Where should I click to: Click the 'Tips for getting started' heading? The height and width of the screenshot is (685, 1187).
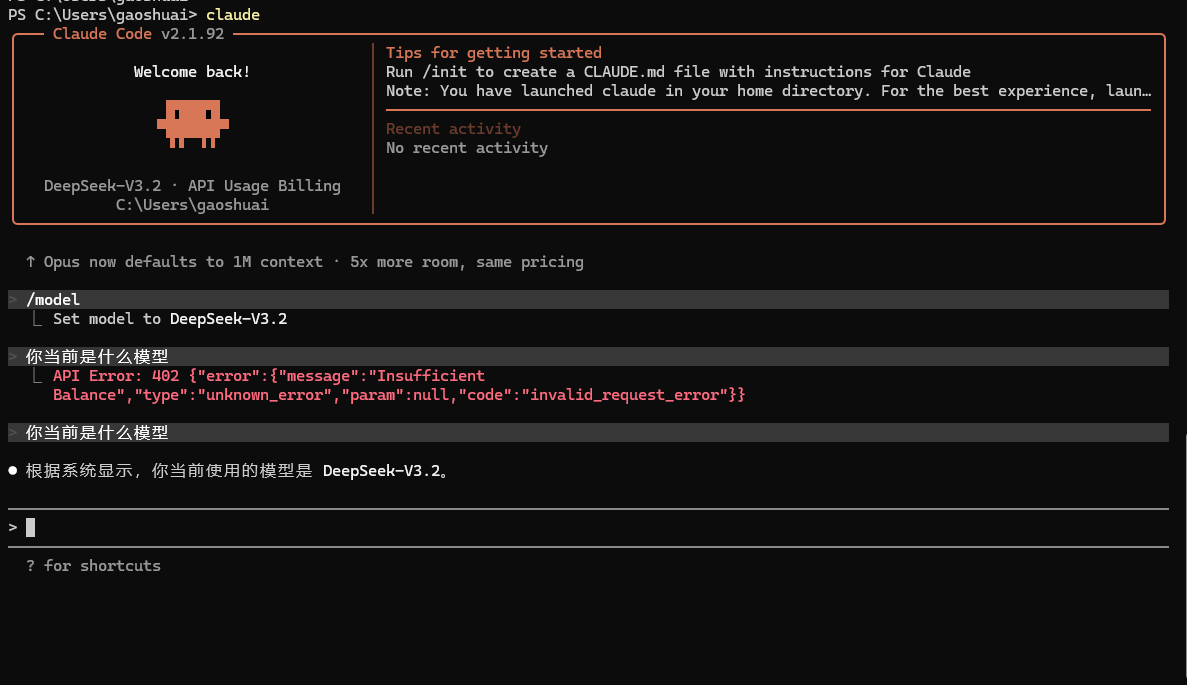(494, 53)
